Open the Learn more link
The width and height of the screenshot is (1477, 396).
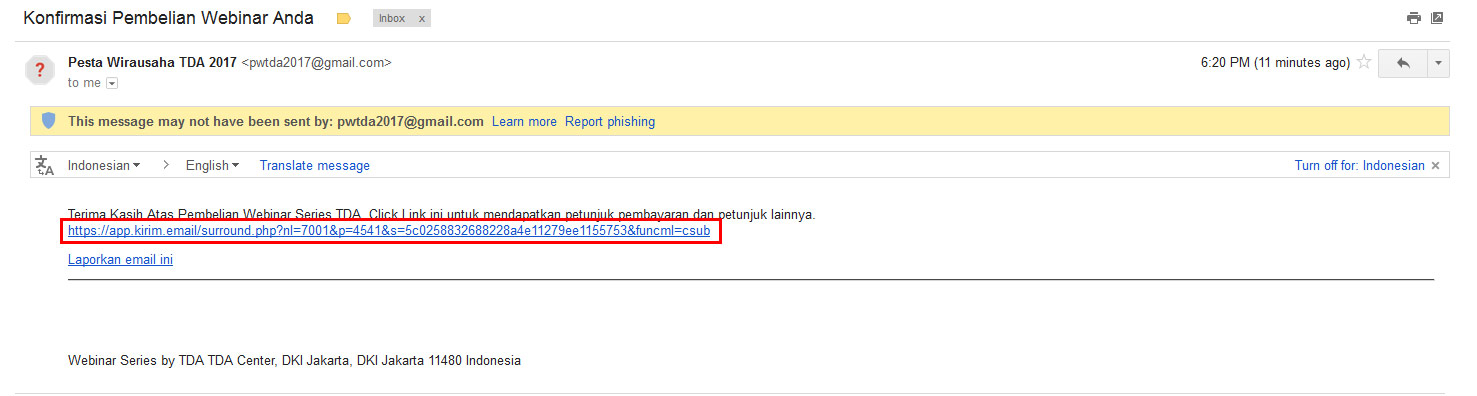(524, 121)
